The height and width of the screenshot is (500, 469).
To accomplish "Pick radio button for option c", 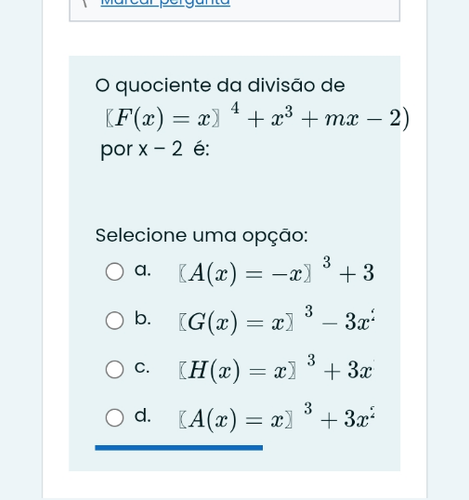I will click(115, 369).
